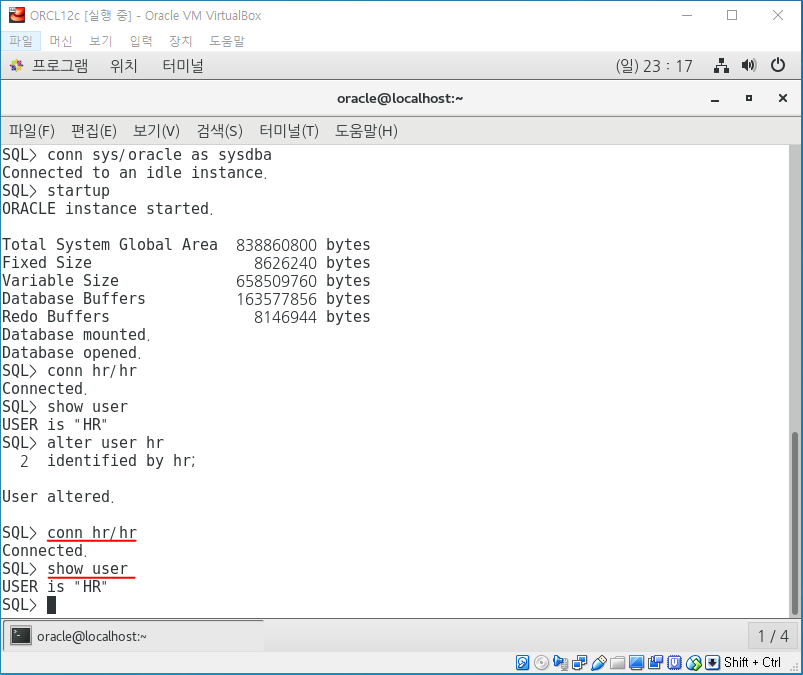
Task: Click the 'Database opened.' line
Action: pyautogui.click(x=72, y=352)
